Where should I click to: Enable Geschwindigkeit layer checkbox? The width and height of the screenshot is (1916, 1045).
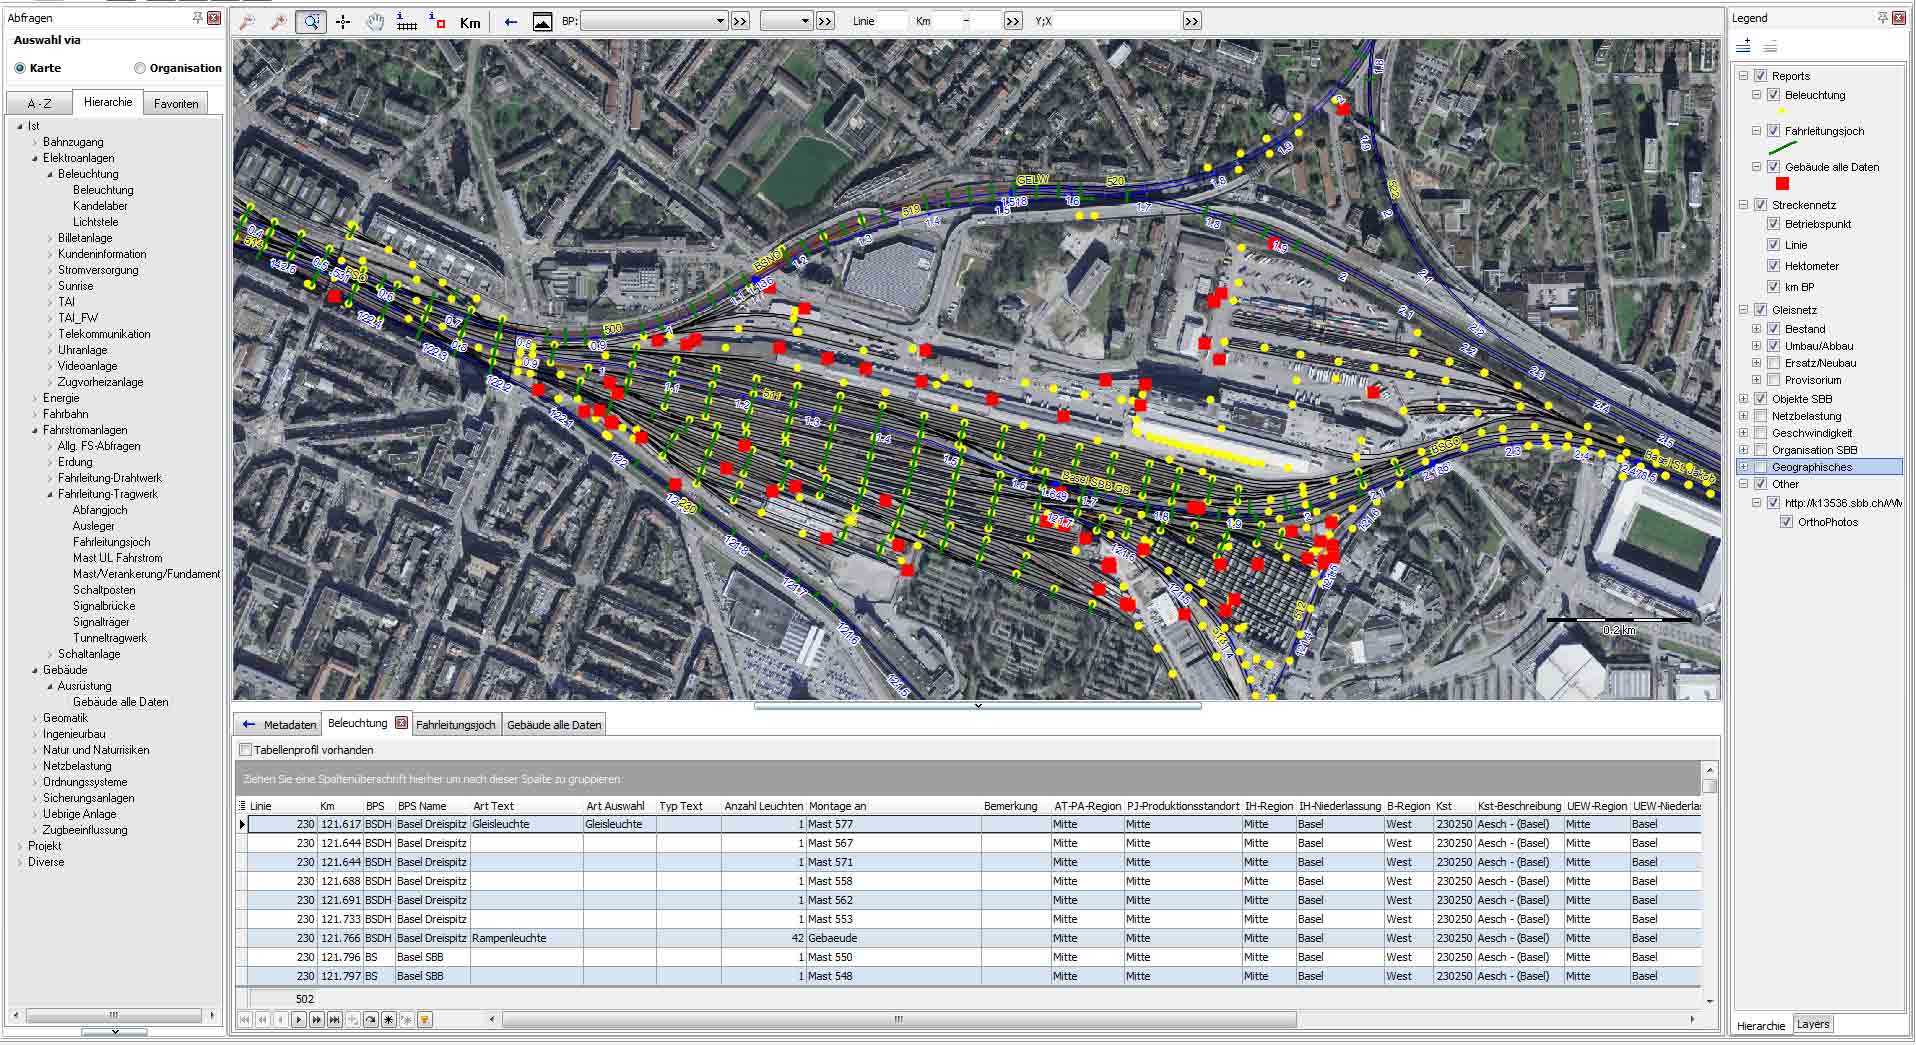[1761, 433]
